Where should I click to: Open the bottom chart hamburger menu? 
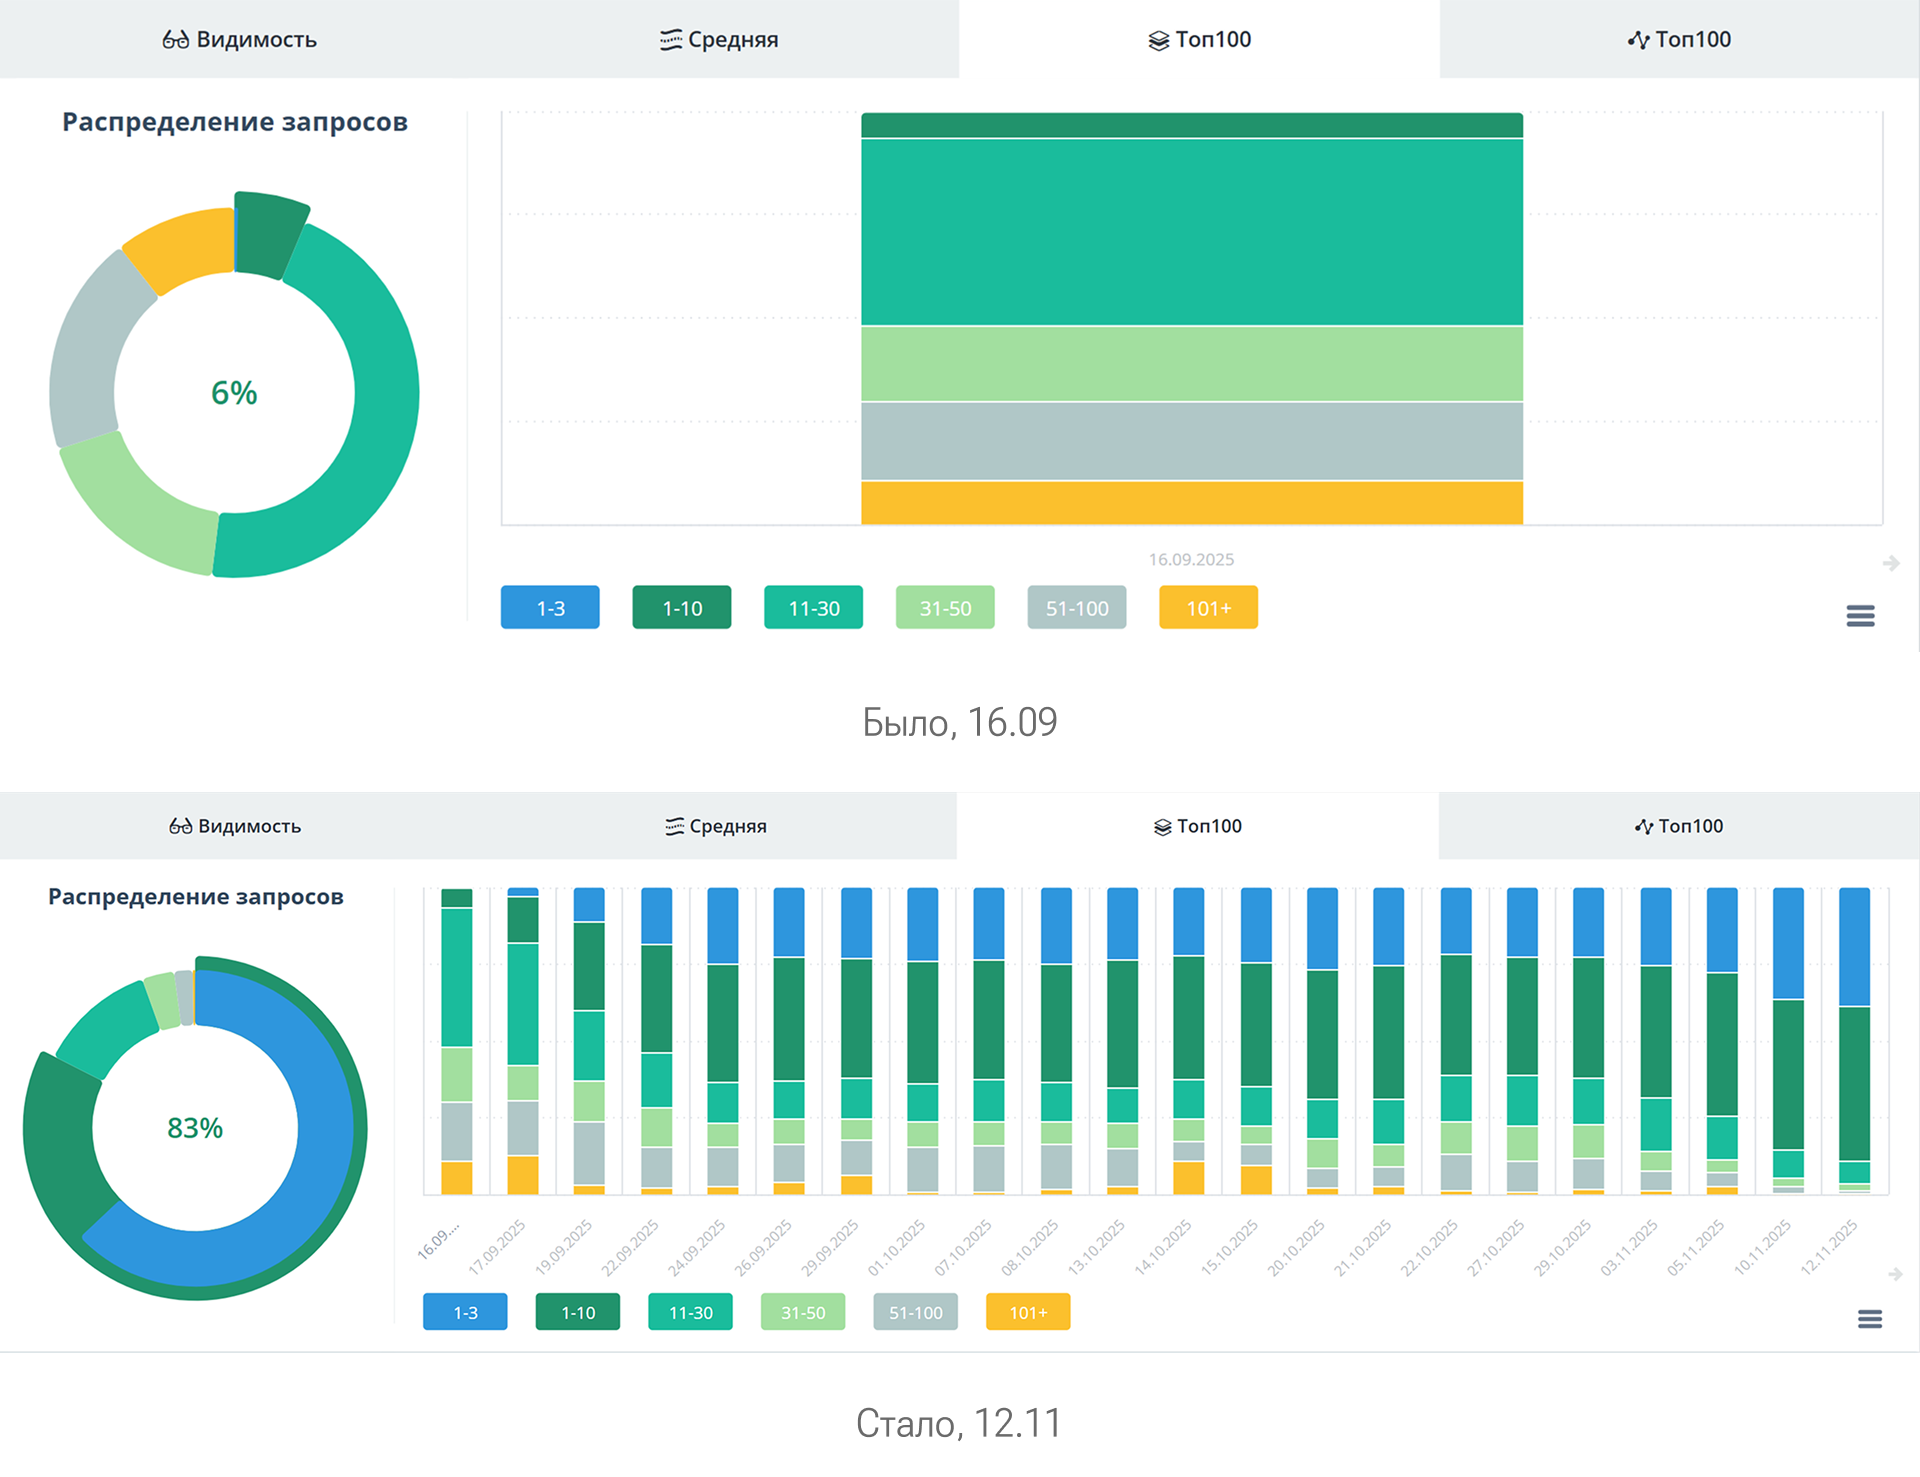point(1869,1319)
